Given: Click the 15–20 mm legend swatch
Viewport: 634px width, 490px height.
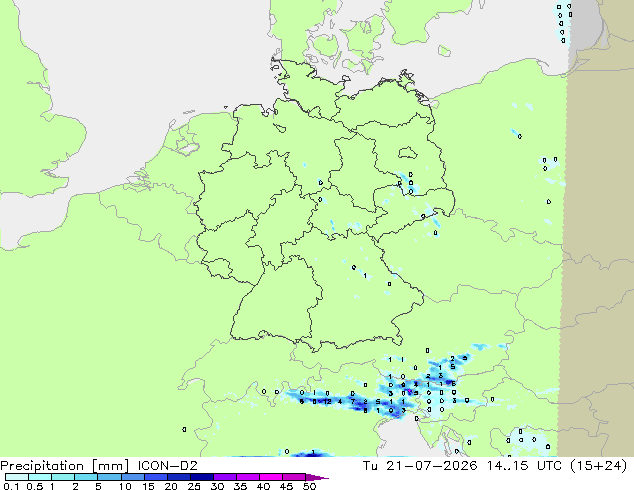Looking at the screenshot, I should click(x=155, y=477).
